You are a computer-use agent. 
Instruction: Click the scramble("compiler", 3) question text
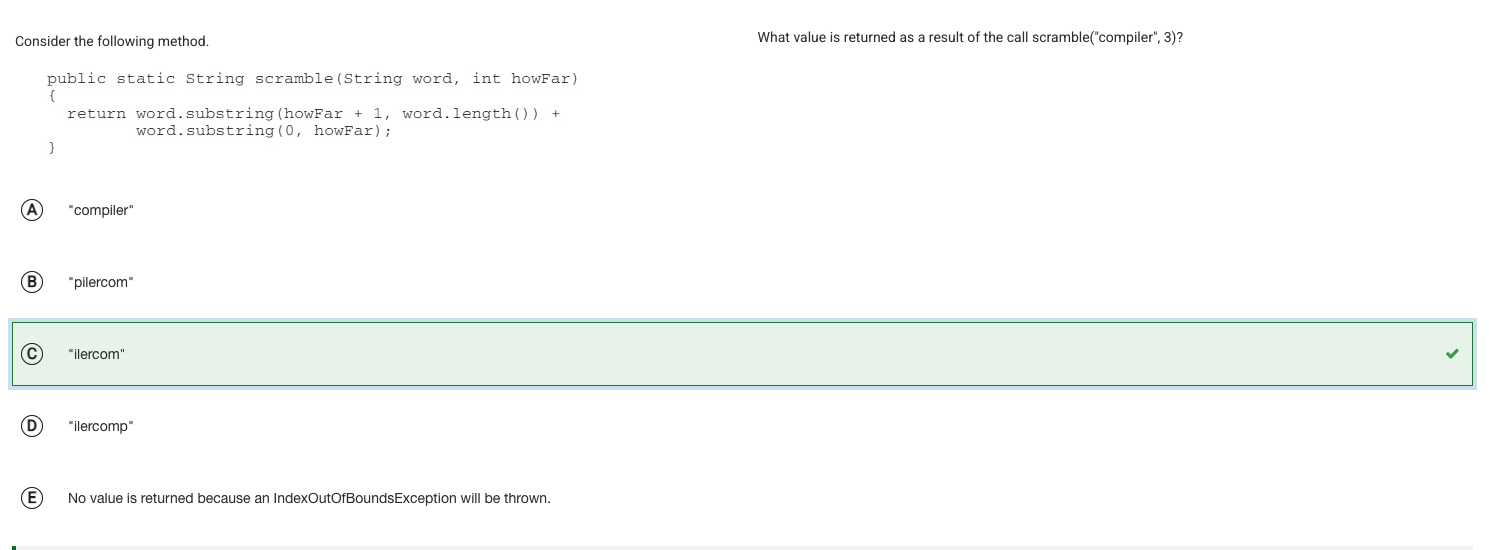coord(970,37)
